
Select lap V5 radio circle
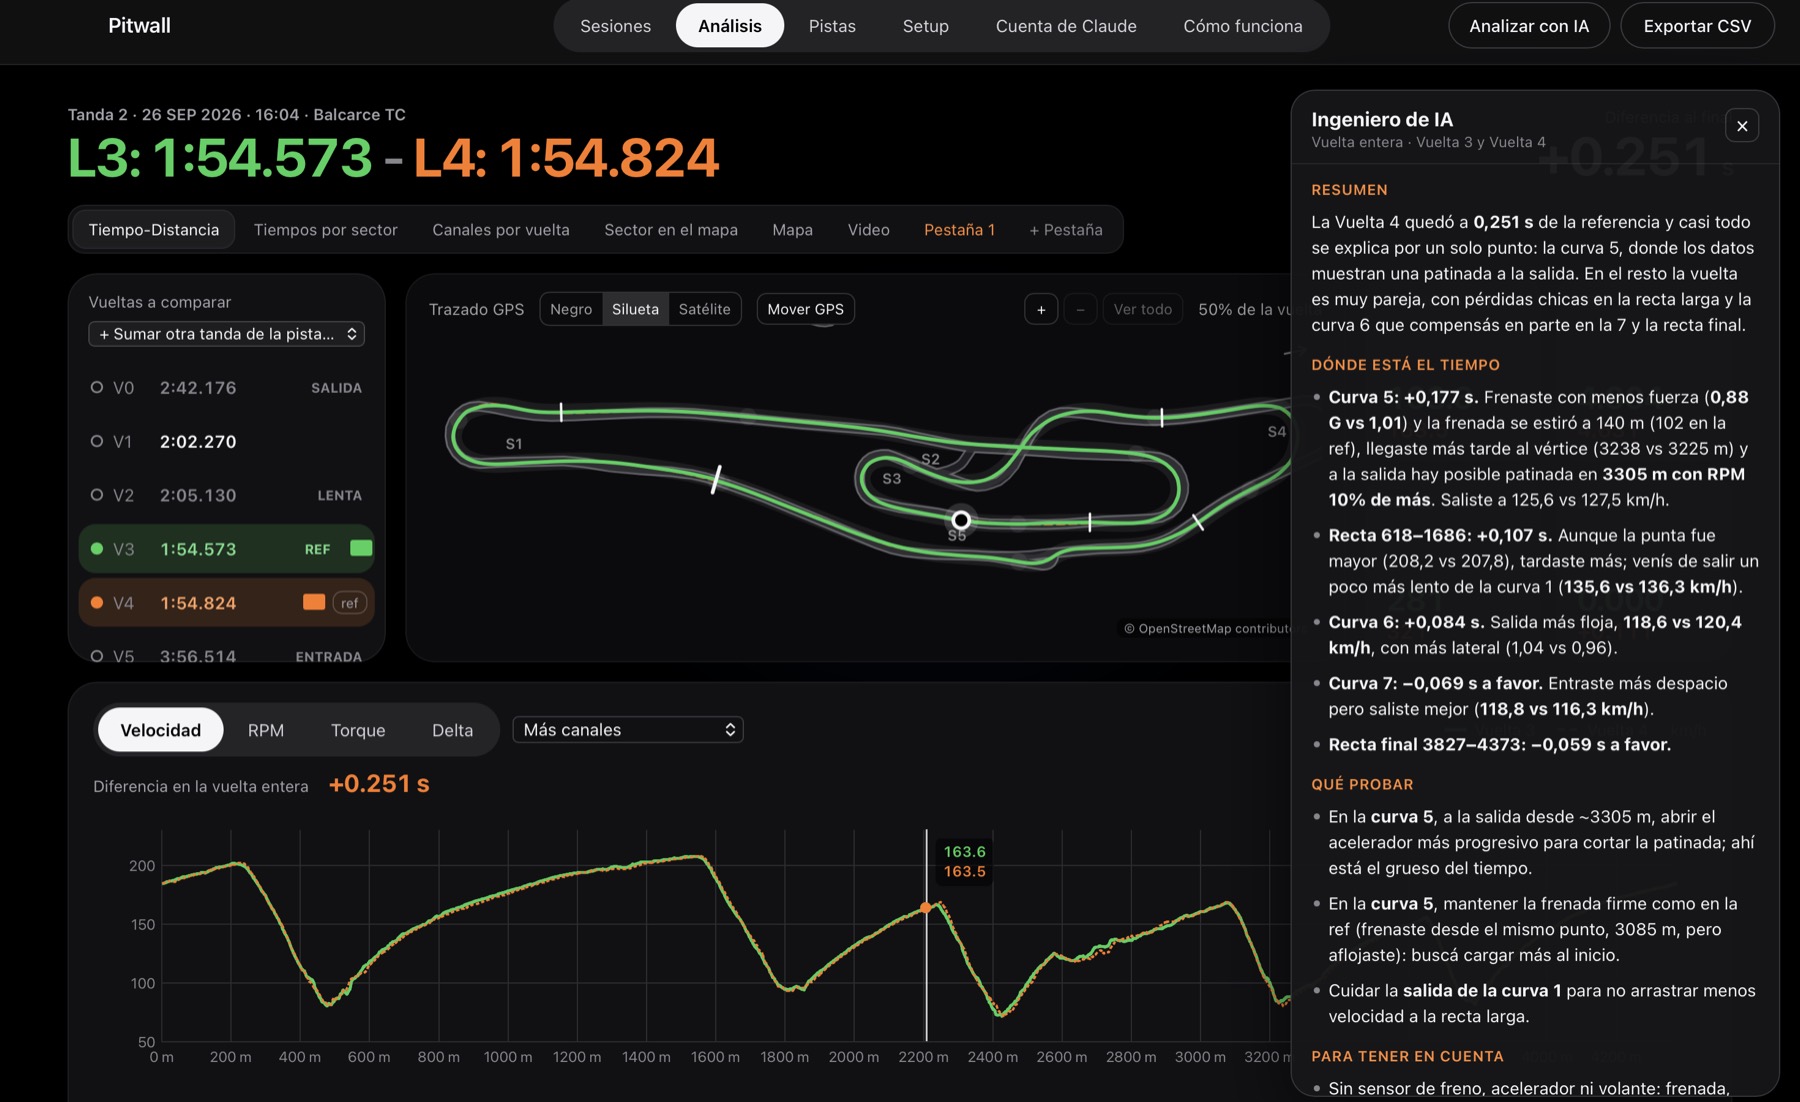(x=97, y=656)
